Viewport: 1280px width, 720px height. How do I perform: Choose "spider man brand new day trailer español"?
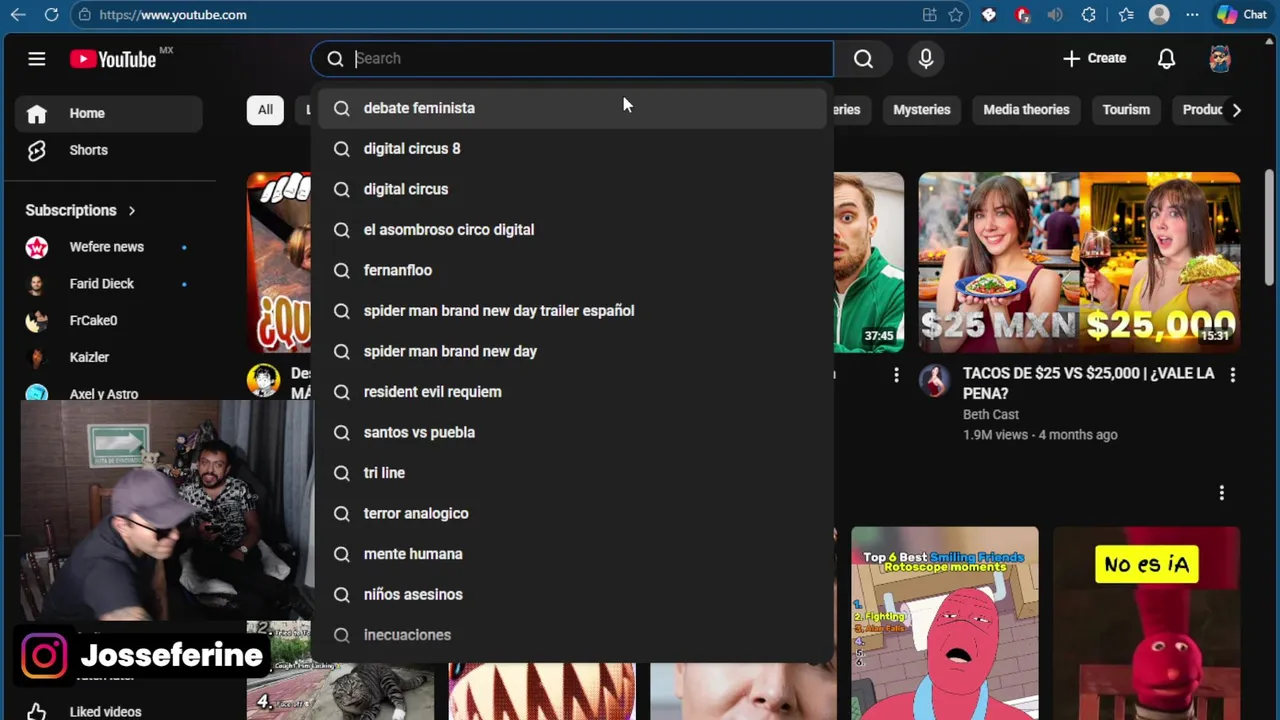tap(572, 311)
